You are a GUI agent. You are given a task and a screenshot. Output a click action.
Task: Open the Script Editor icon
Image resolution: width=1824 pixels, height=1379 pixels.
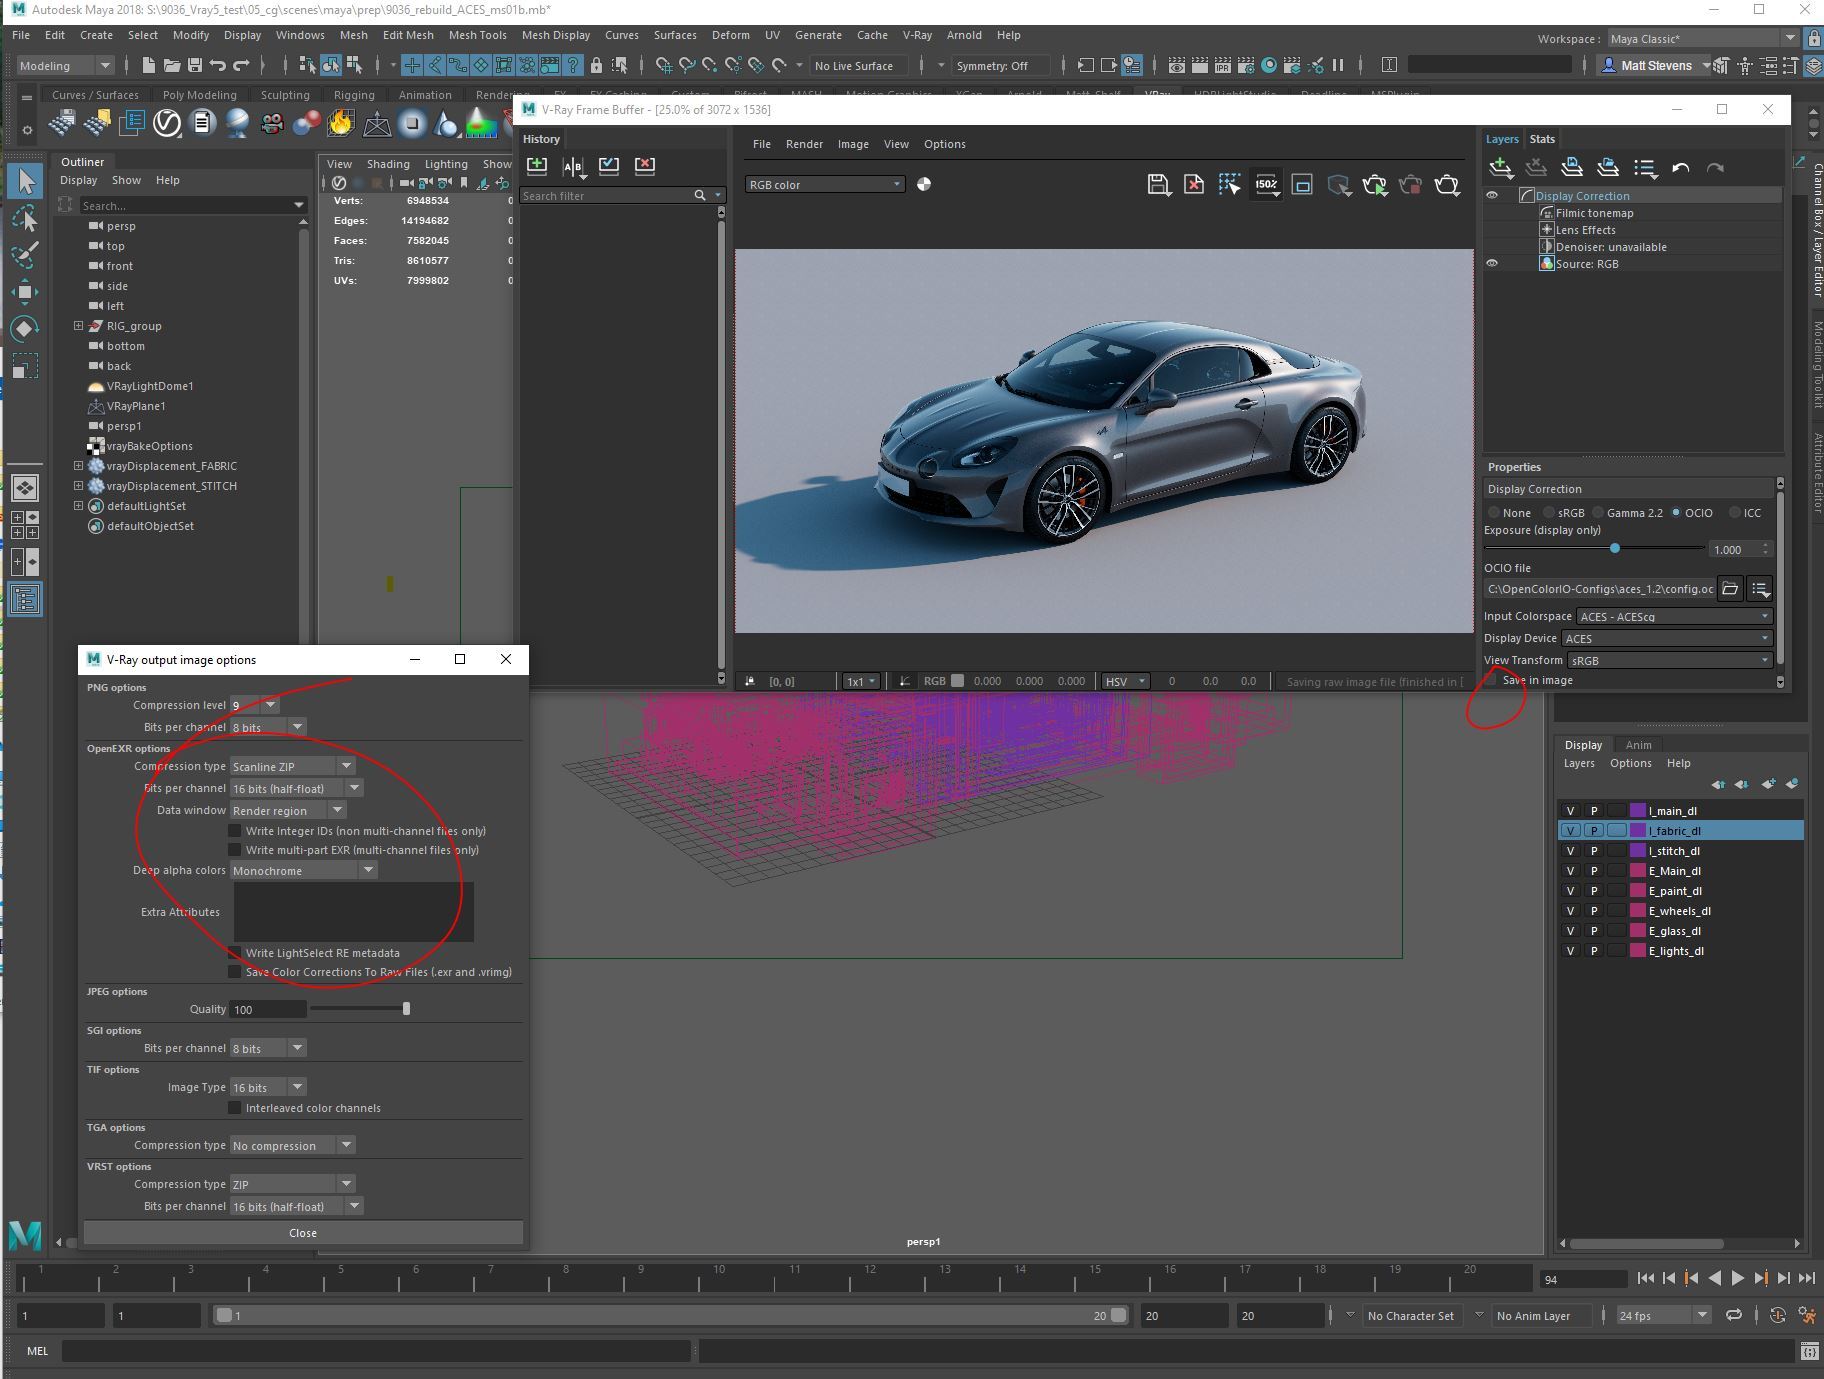click(x=1809, y=1352)
